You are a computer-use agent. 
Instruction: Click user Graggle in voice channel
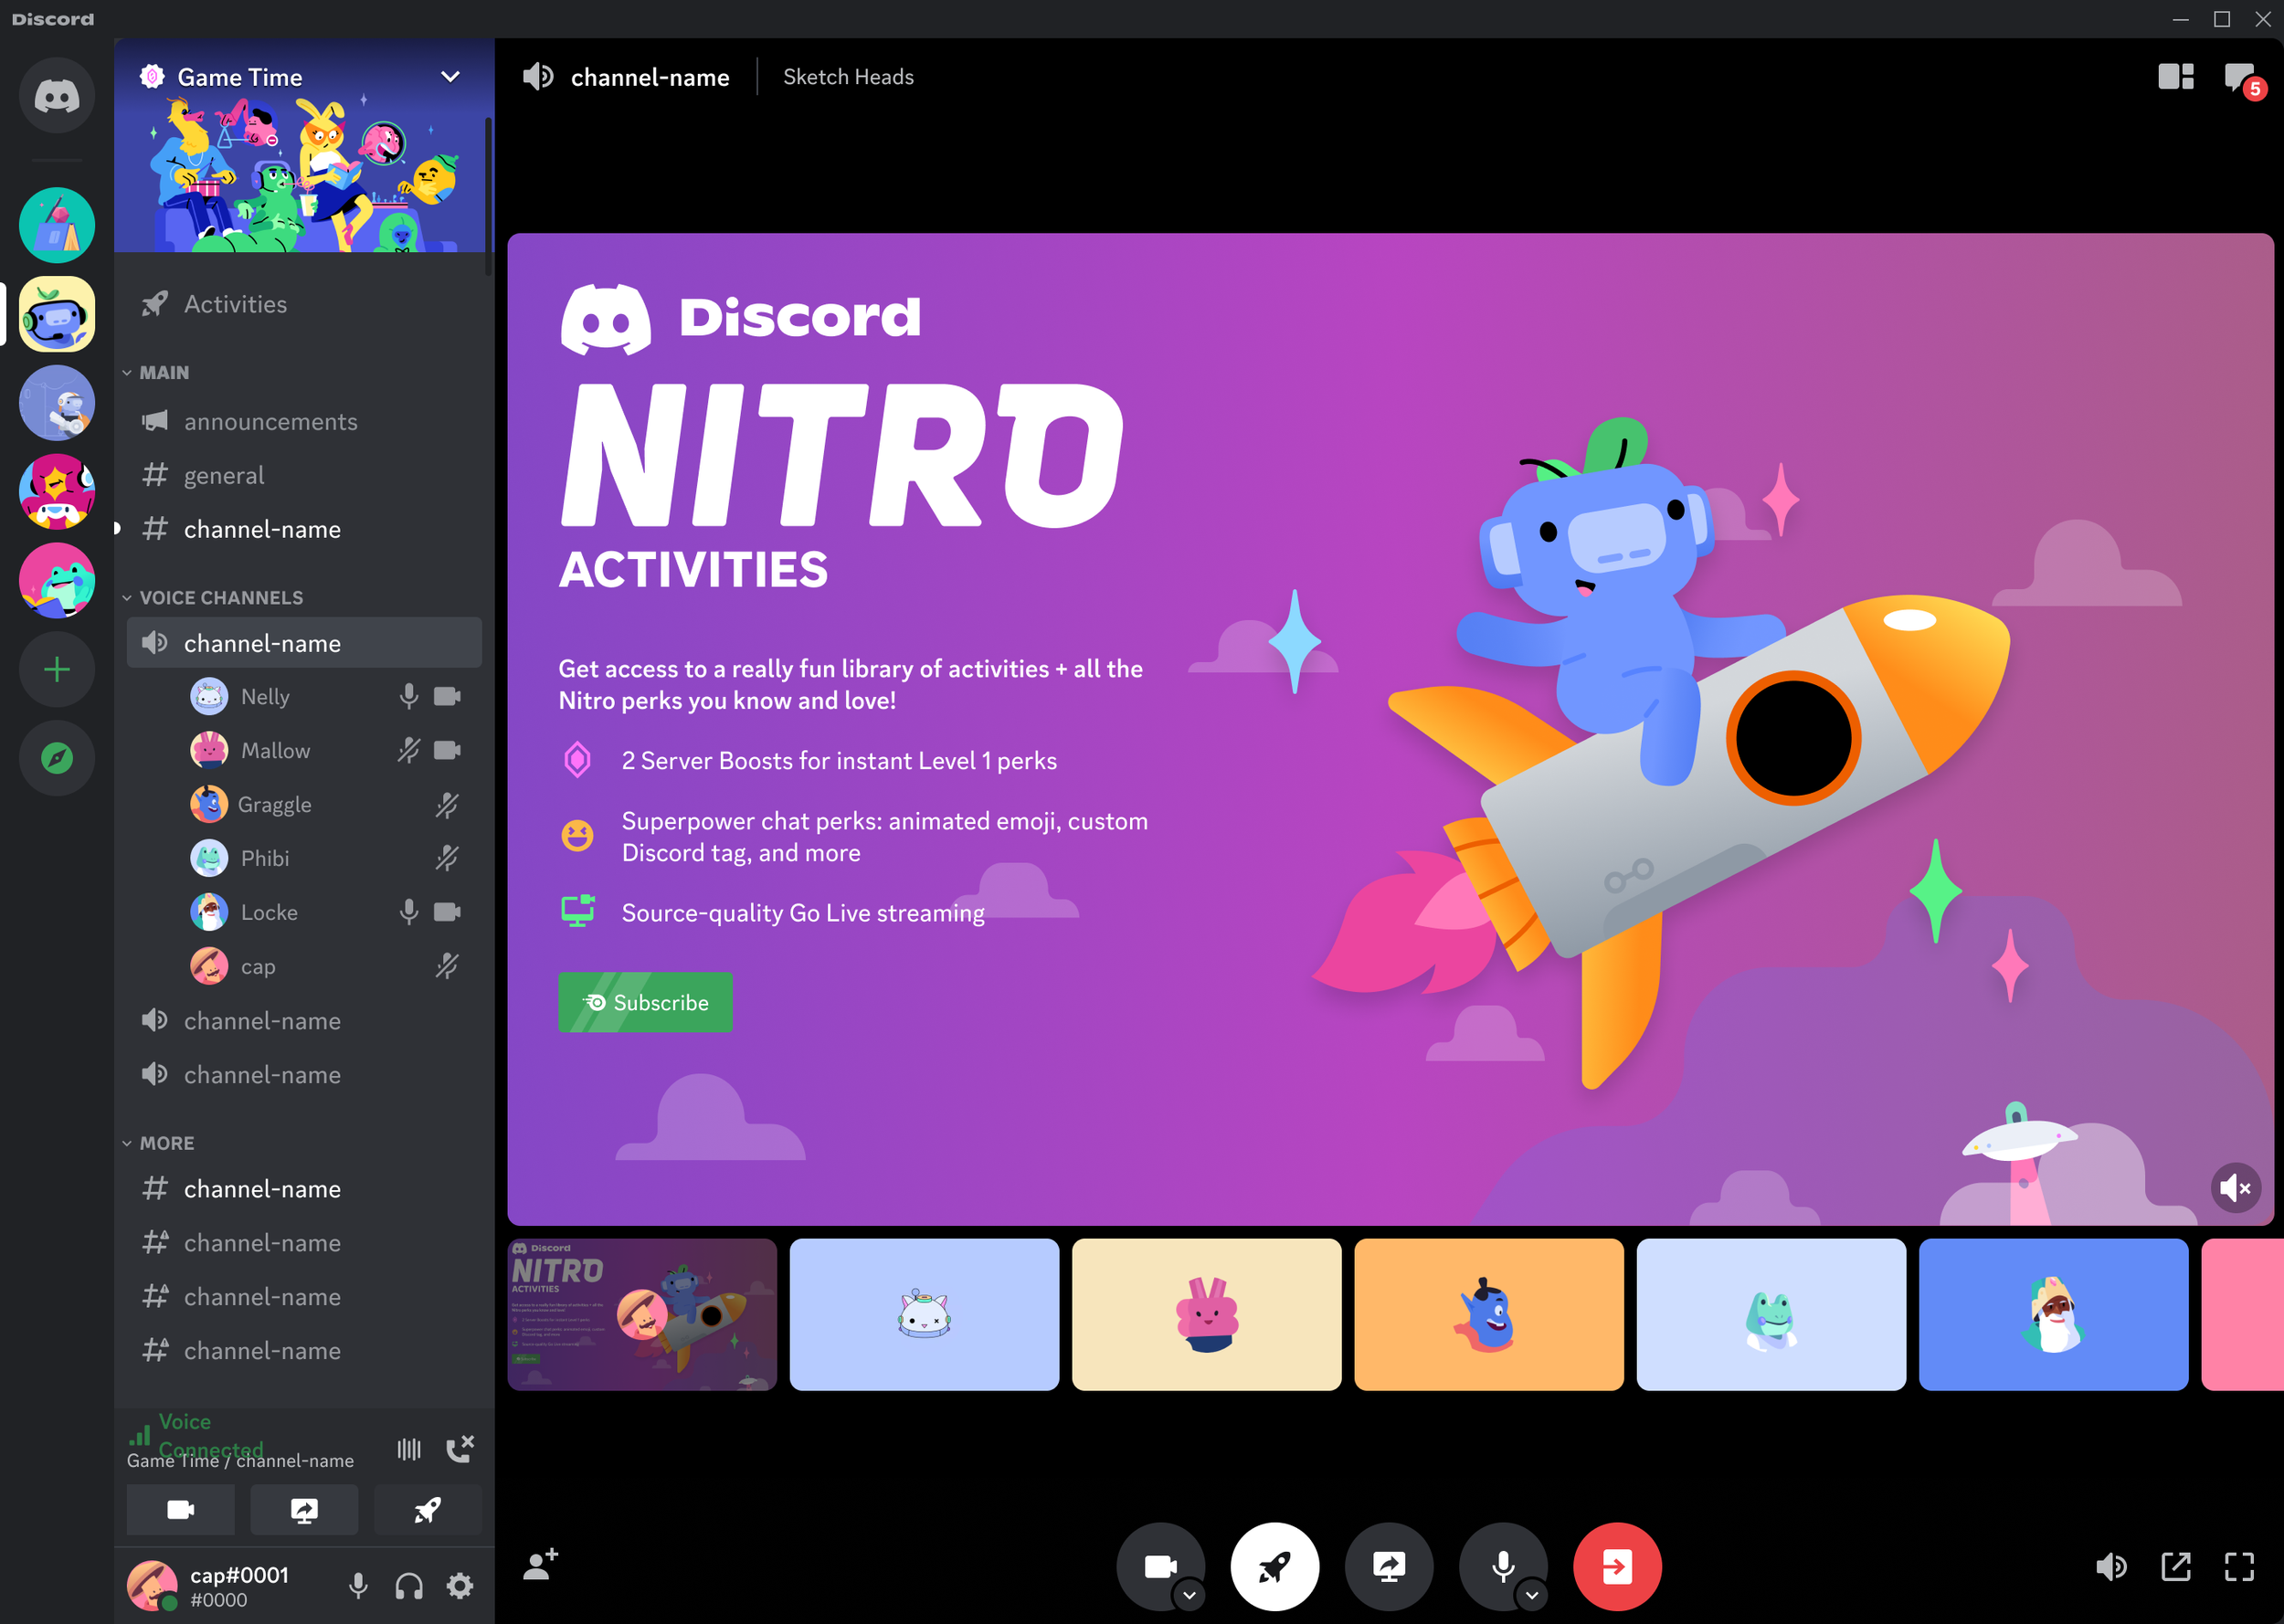click(326, 804)
